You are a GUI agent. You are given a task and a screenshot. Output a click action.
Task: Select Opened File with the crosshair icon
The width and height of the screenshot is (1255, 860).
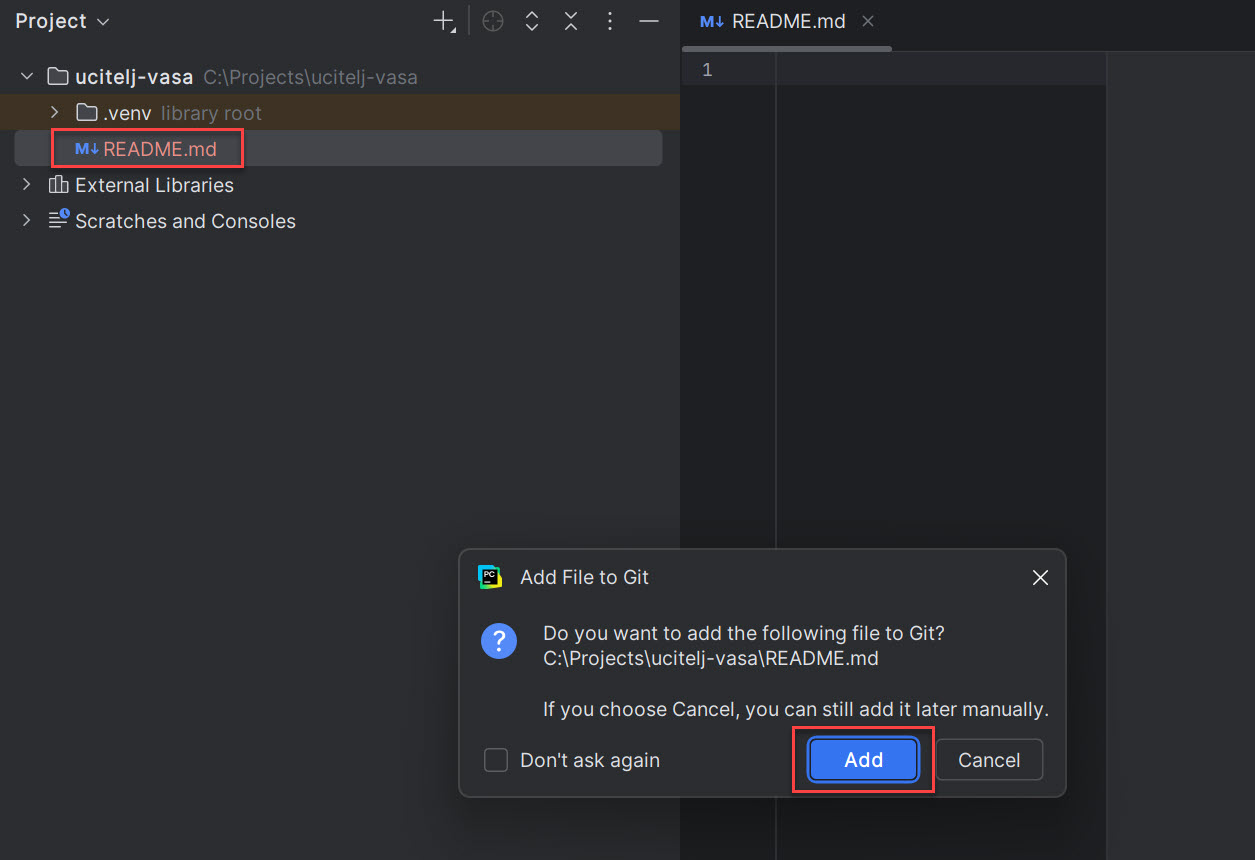[x=492, y=20]
